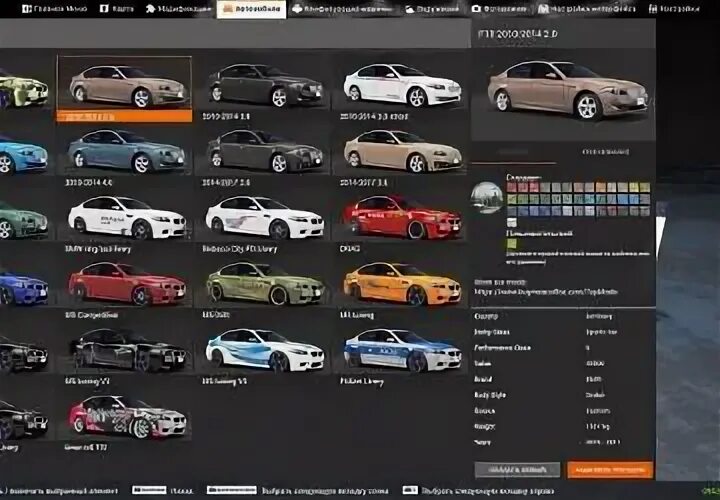The image size is (720, 500).
Task: Open the photo mode item with the camera icon
Action: (499, 9)
